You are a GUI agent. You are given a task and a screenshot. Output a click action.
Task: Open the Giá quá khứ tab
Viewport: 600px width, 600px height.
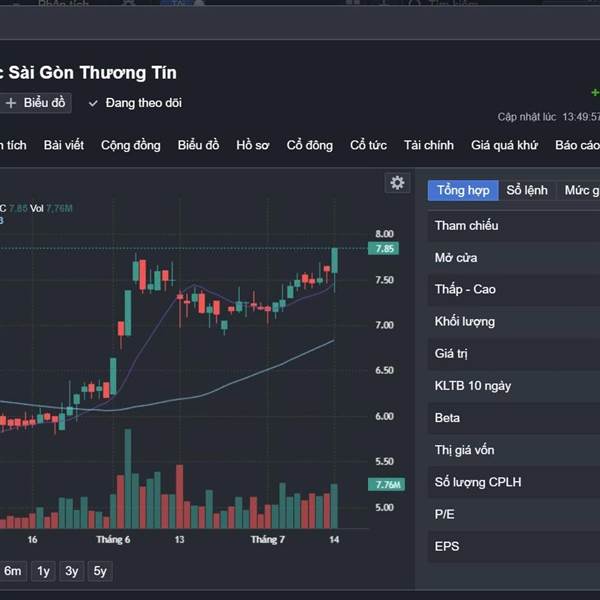pos(504,145)
